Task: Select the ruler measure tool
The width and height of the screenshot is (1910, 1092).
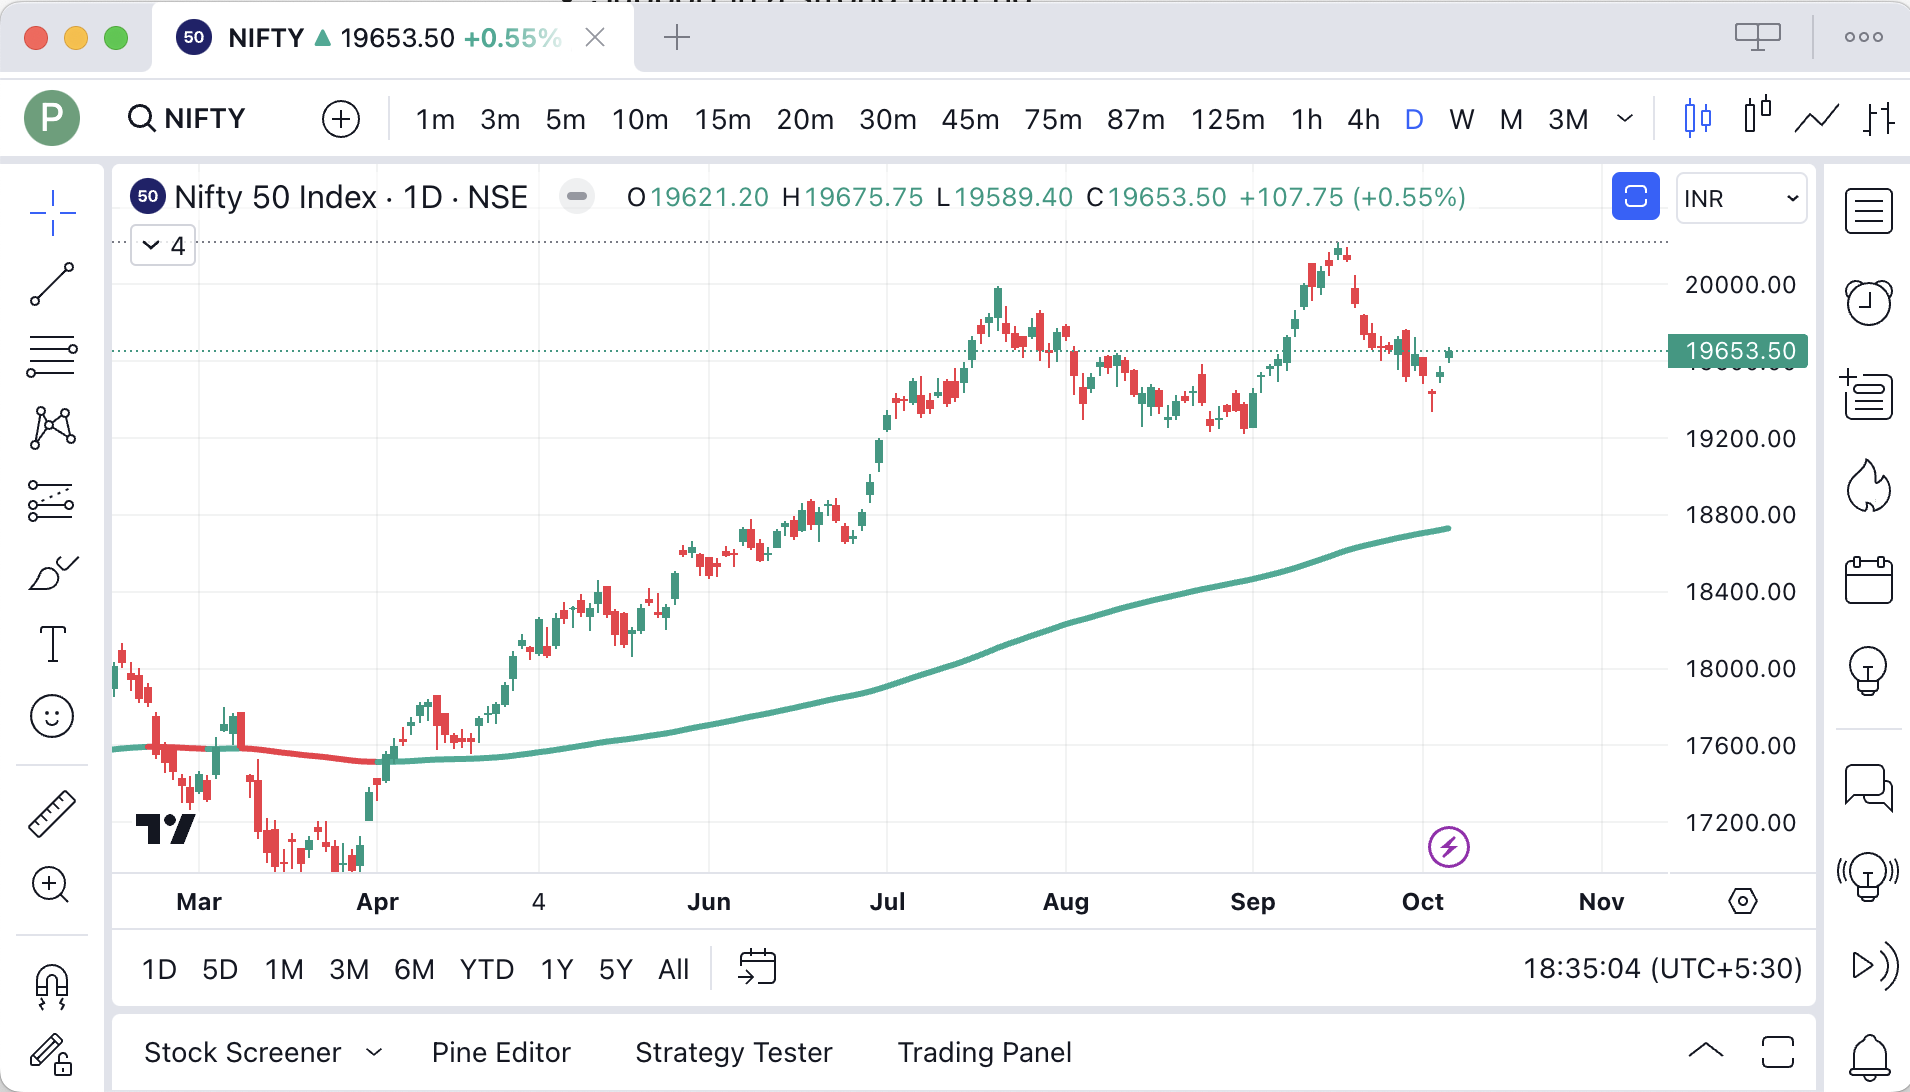Action: pos(52,813)
